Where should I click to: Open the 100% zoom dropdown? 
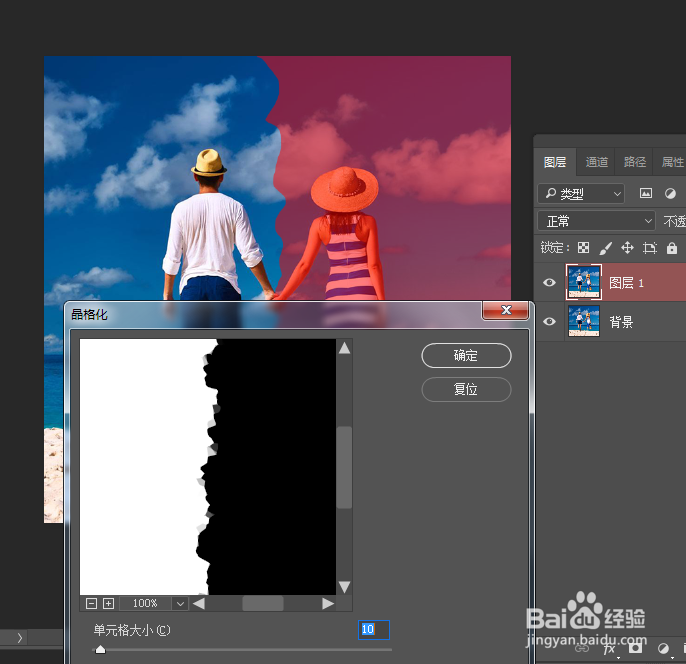point(180,604)
